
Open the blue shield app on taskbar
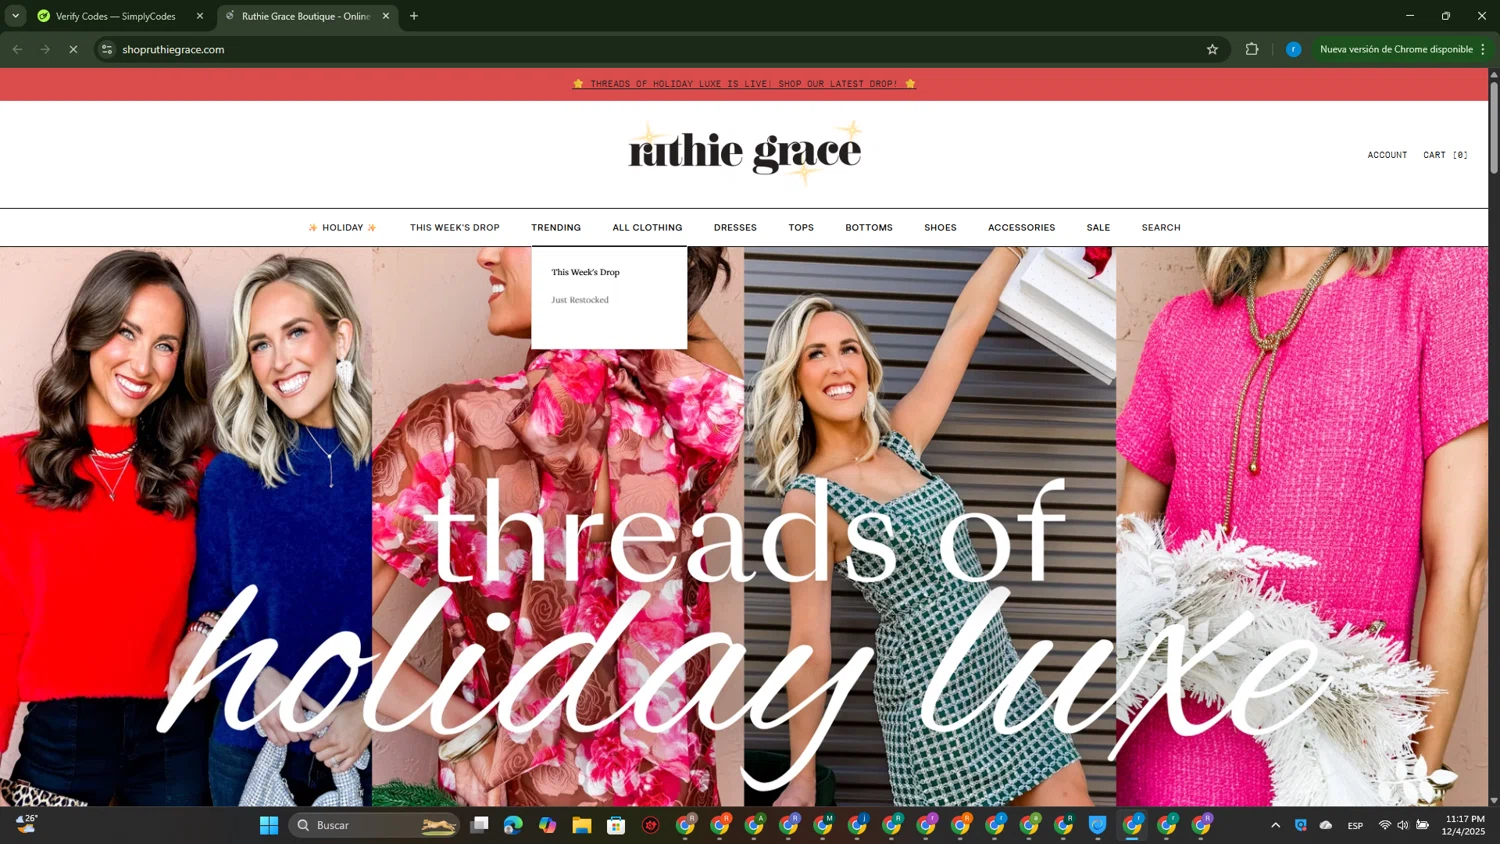(1098, 825)
